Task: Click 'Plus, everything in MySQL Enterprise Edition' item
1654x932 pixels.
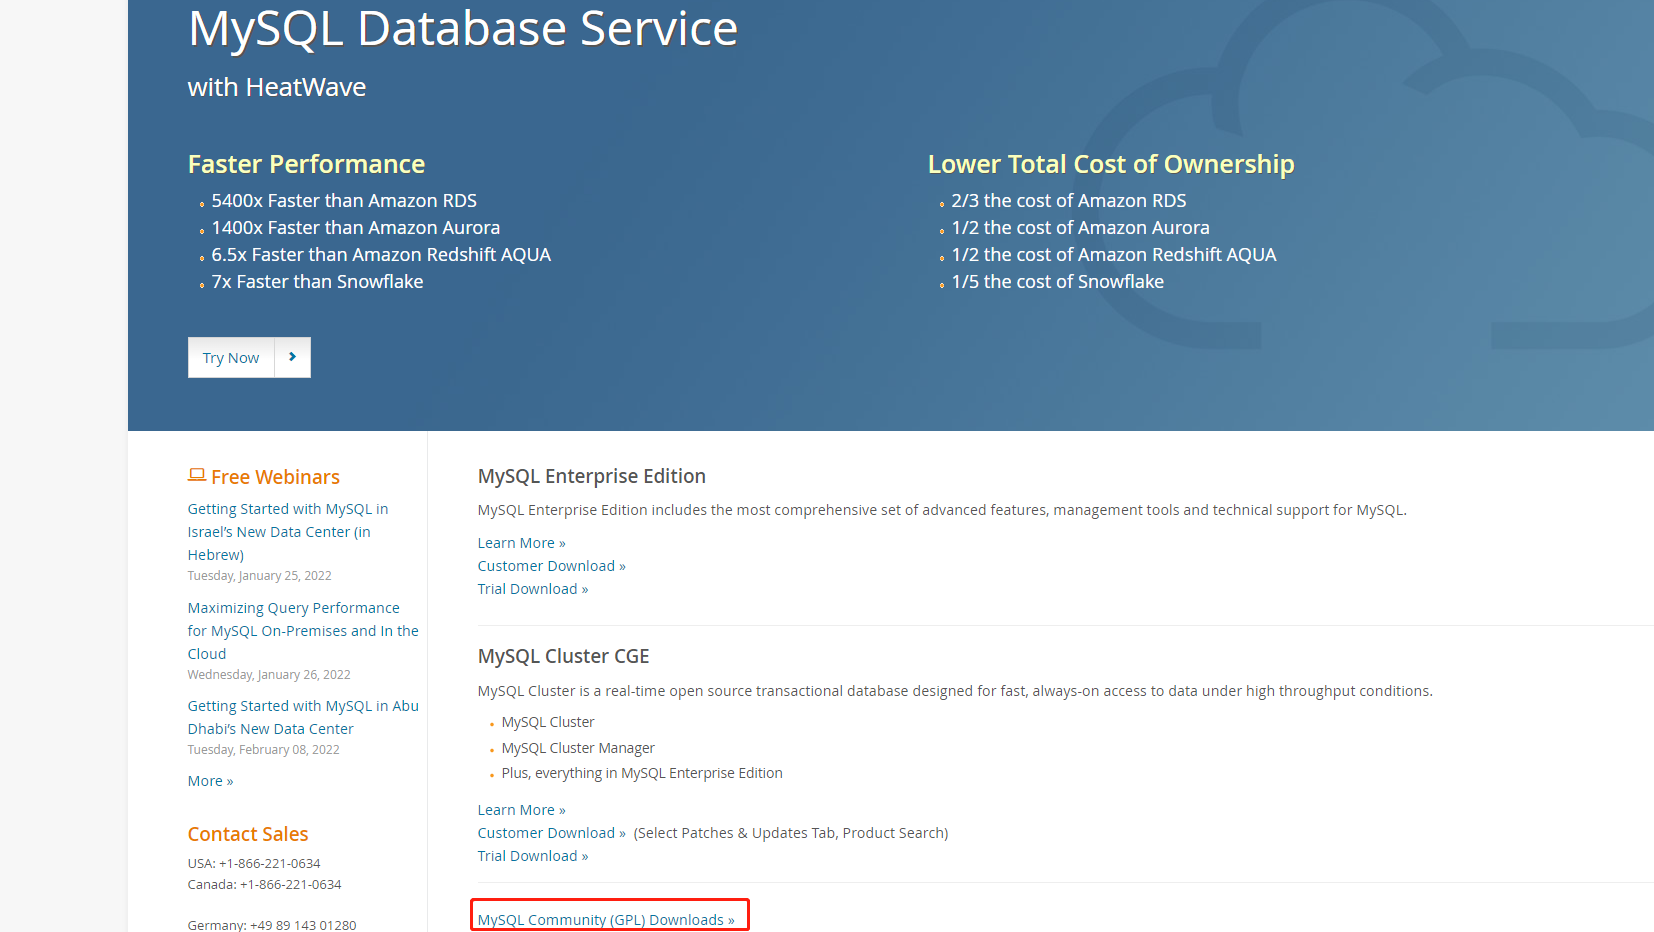Action: click(x=642, y=773)
